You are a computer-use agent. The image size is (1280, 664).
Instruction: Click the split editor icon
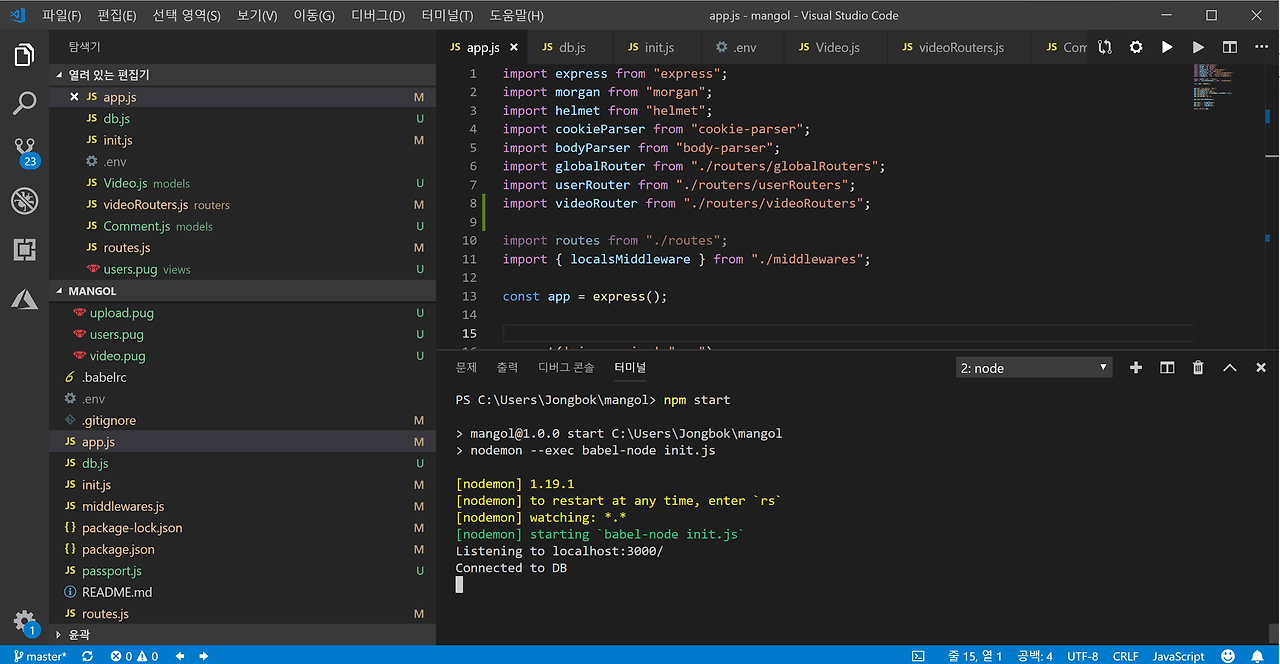click(x=1230, y=47)
